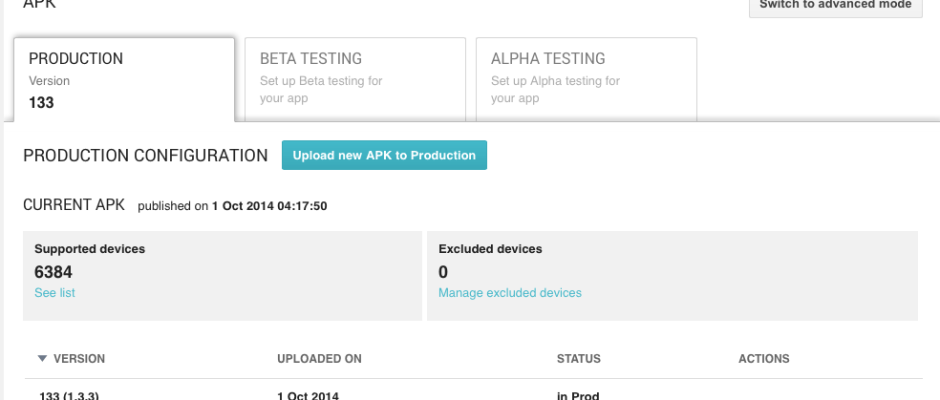Click the excluded devices count 0
The width and height of the screenshot is (940, 400).
click(x=443, y=272)
